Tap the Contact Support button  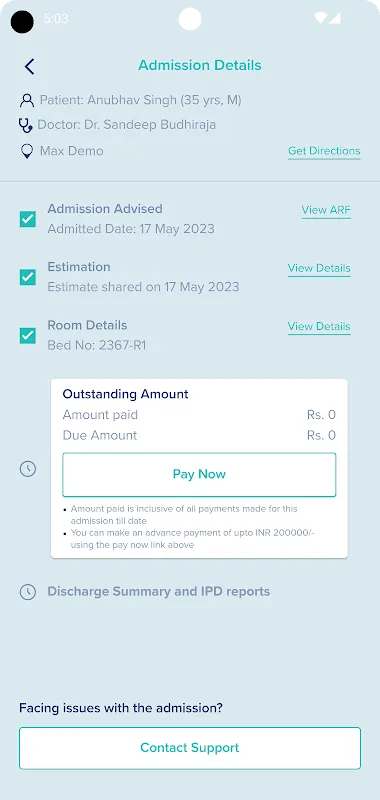click(x=190, y=748)
